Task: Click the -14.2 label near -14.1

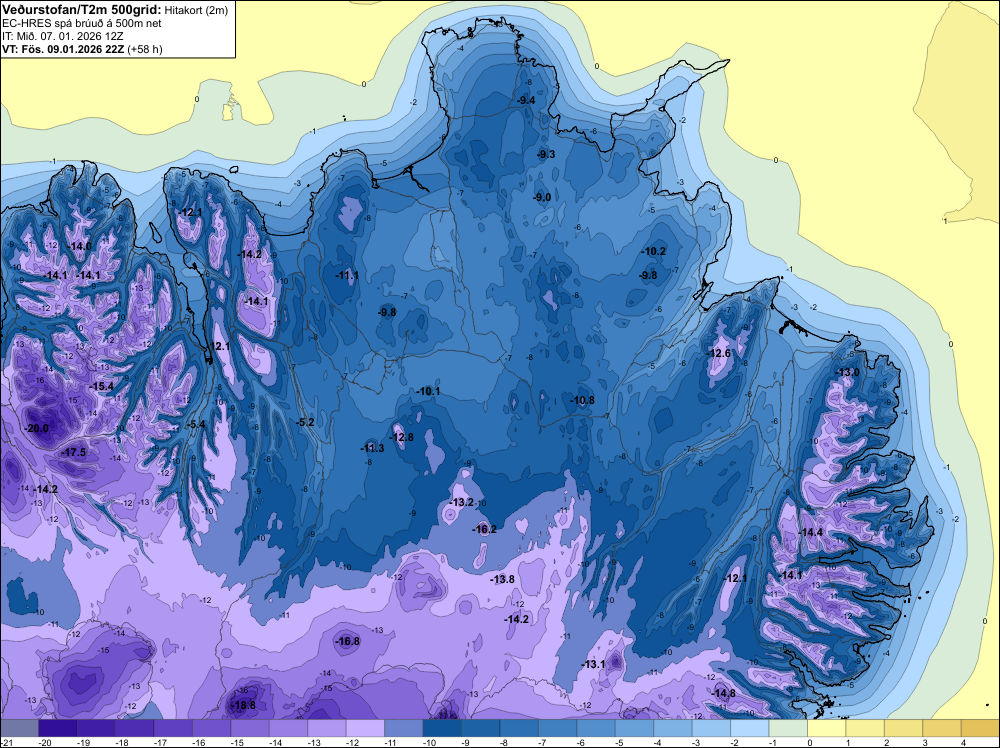Action: (x=250, y=254)
